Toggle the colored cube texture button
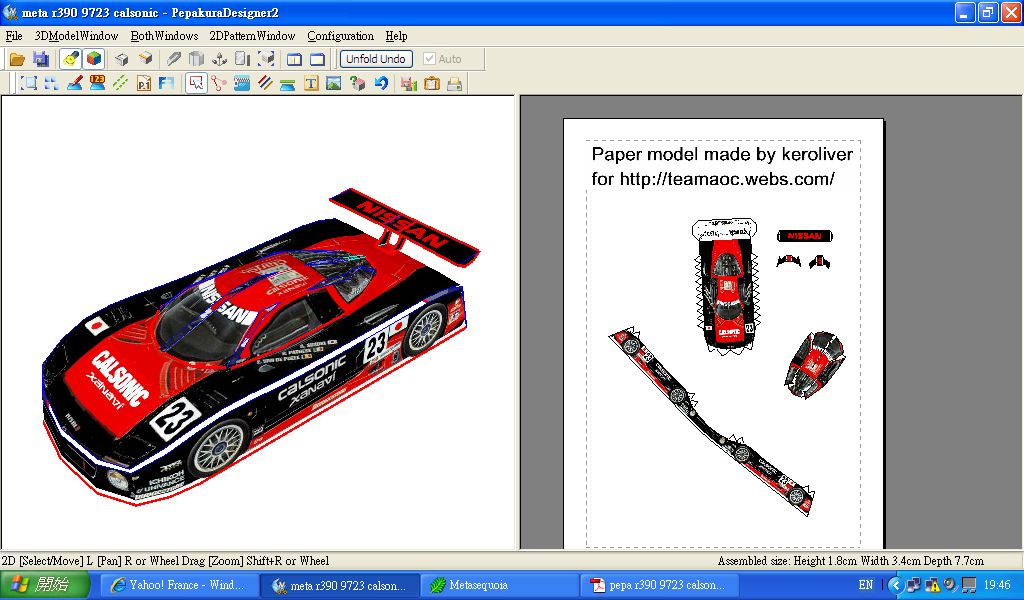The width and height of the screenshot is (1024, 600). [x=93, y=59]
